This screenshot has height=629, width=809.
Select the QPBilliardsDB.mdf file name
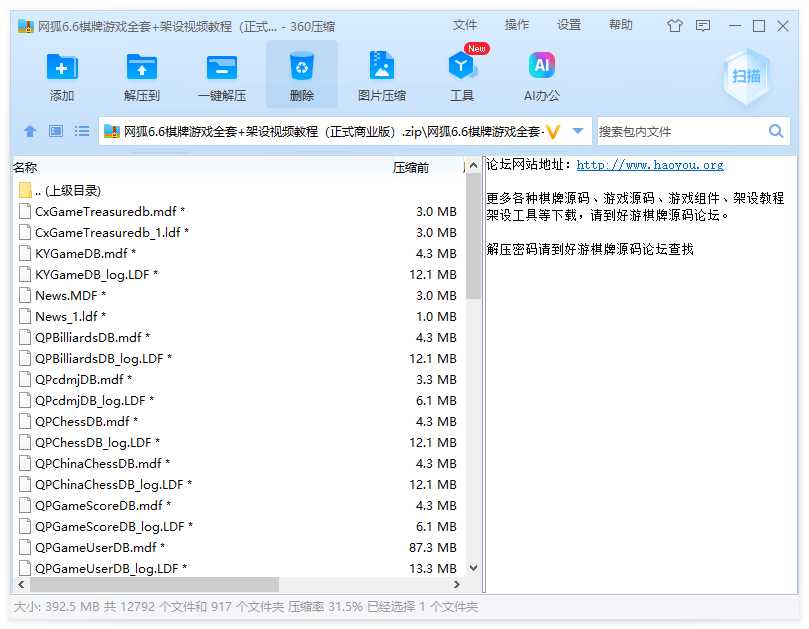point(92,337)
